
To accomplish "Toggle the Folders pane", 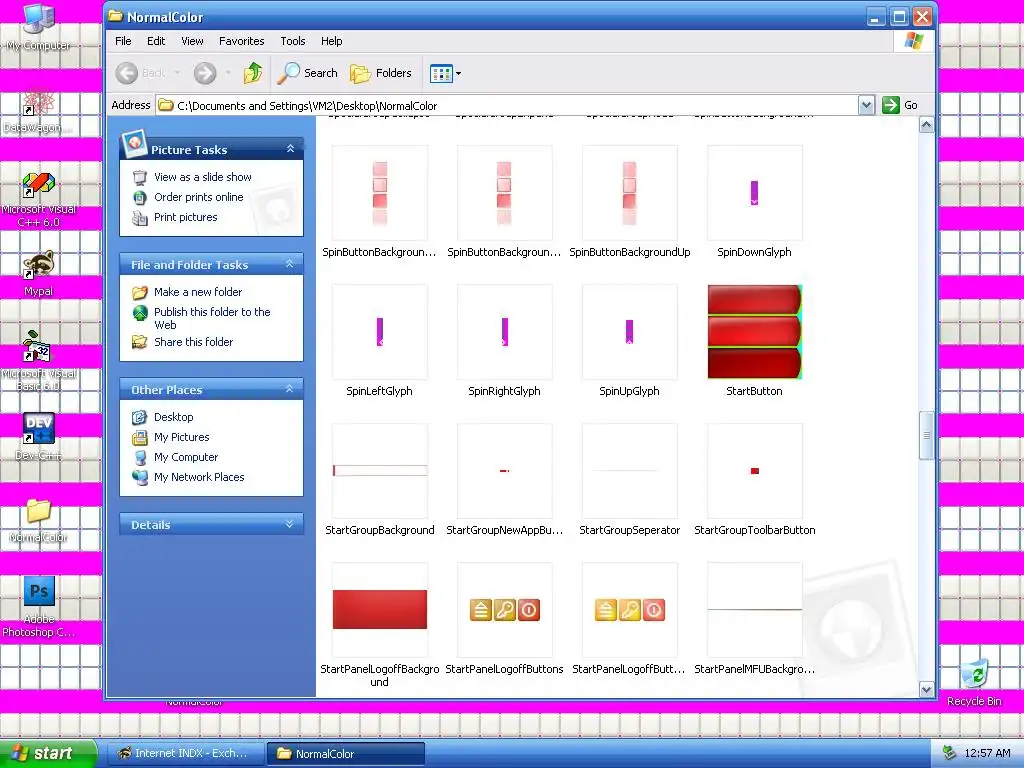I will coord(381,73).
